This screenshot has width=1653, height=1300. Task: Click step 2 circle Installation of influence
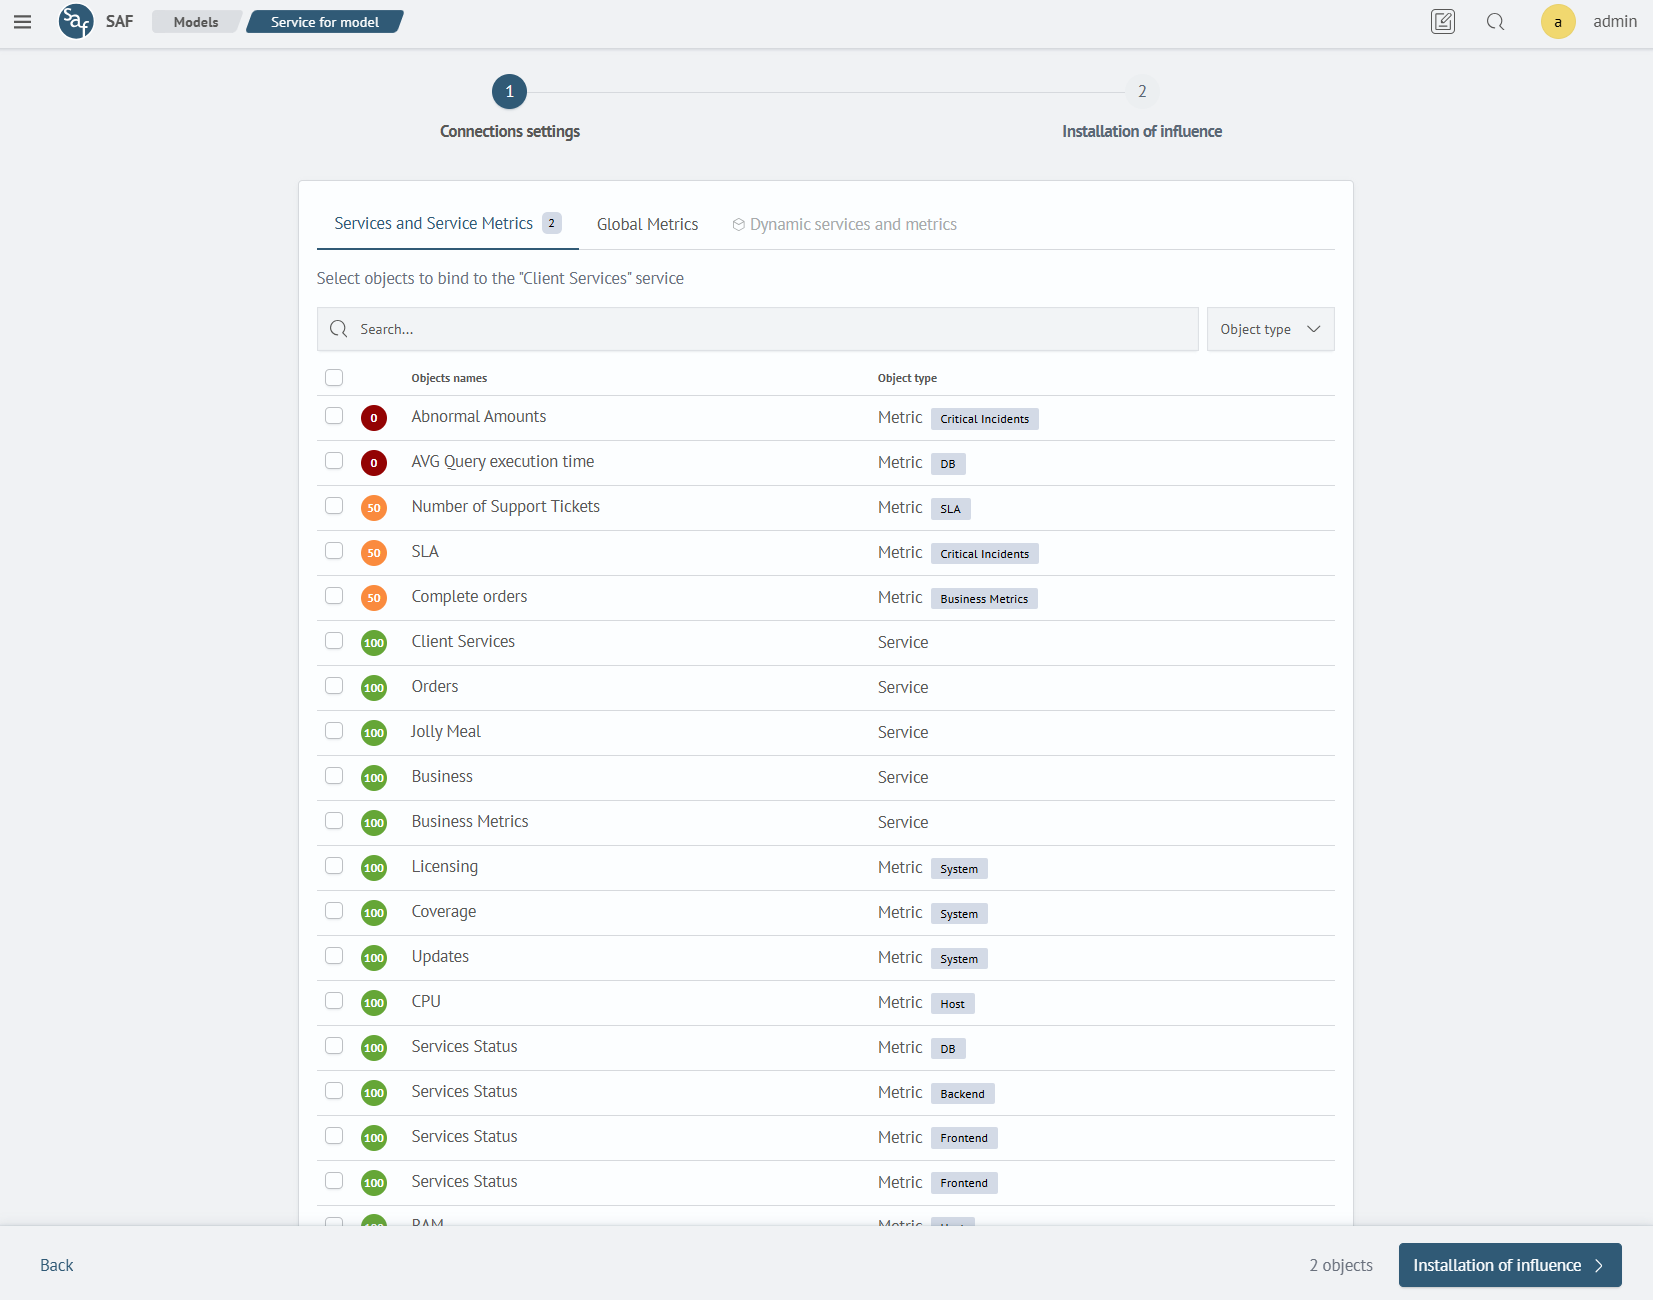pos(1142,92)
